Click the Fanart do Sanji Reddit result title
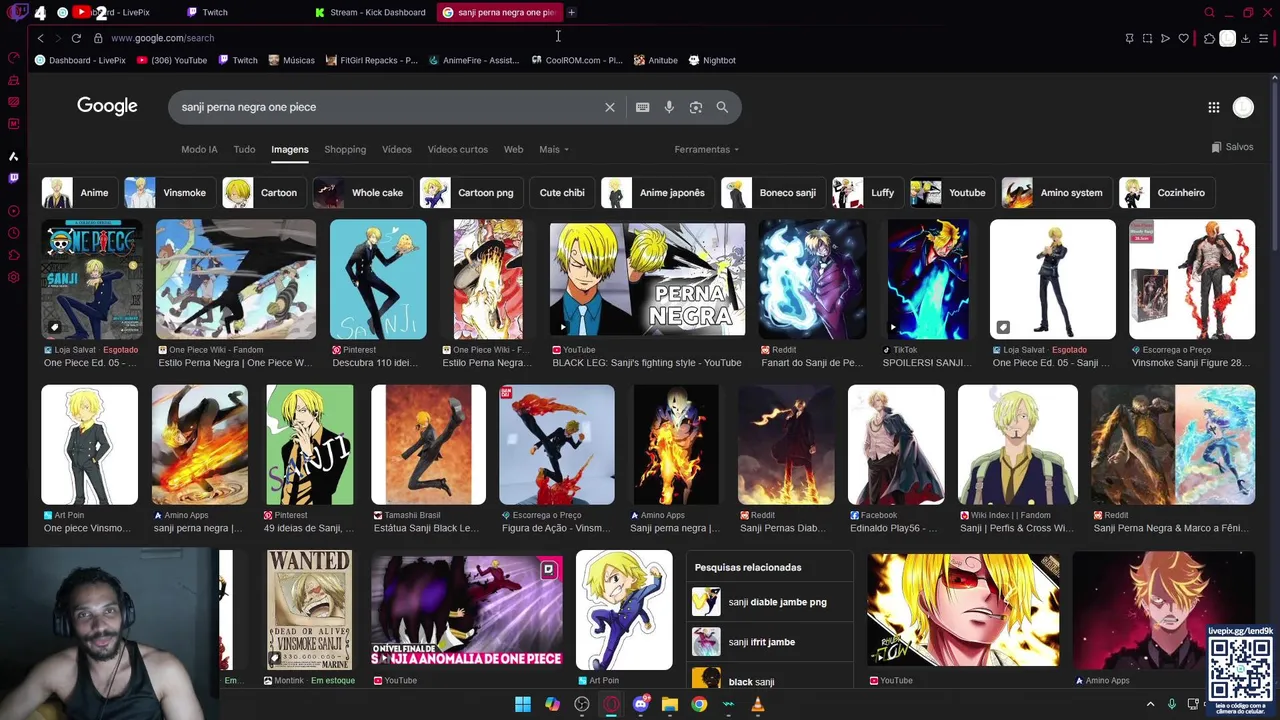This screenshot has width=1280, height=720. pyautogui.click(x=811, y=363)
